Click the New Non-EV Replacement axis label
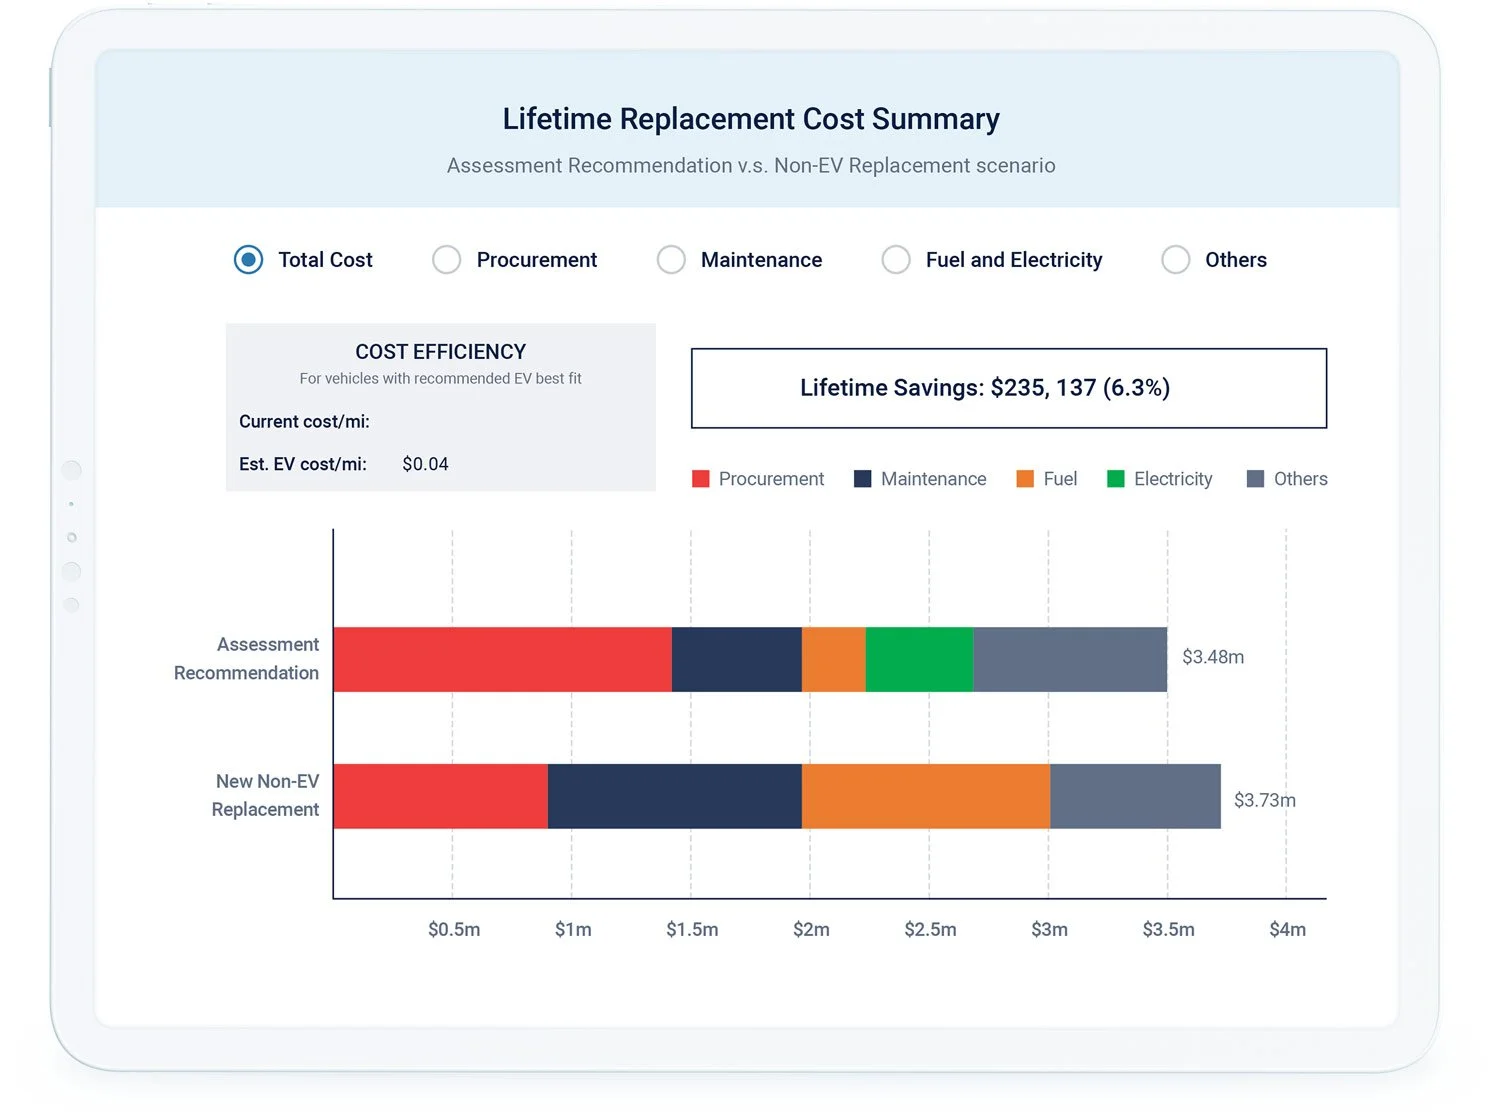 pos(266,795)
